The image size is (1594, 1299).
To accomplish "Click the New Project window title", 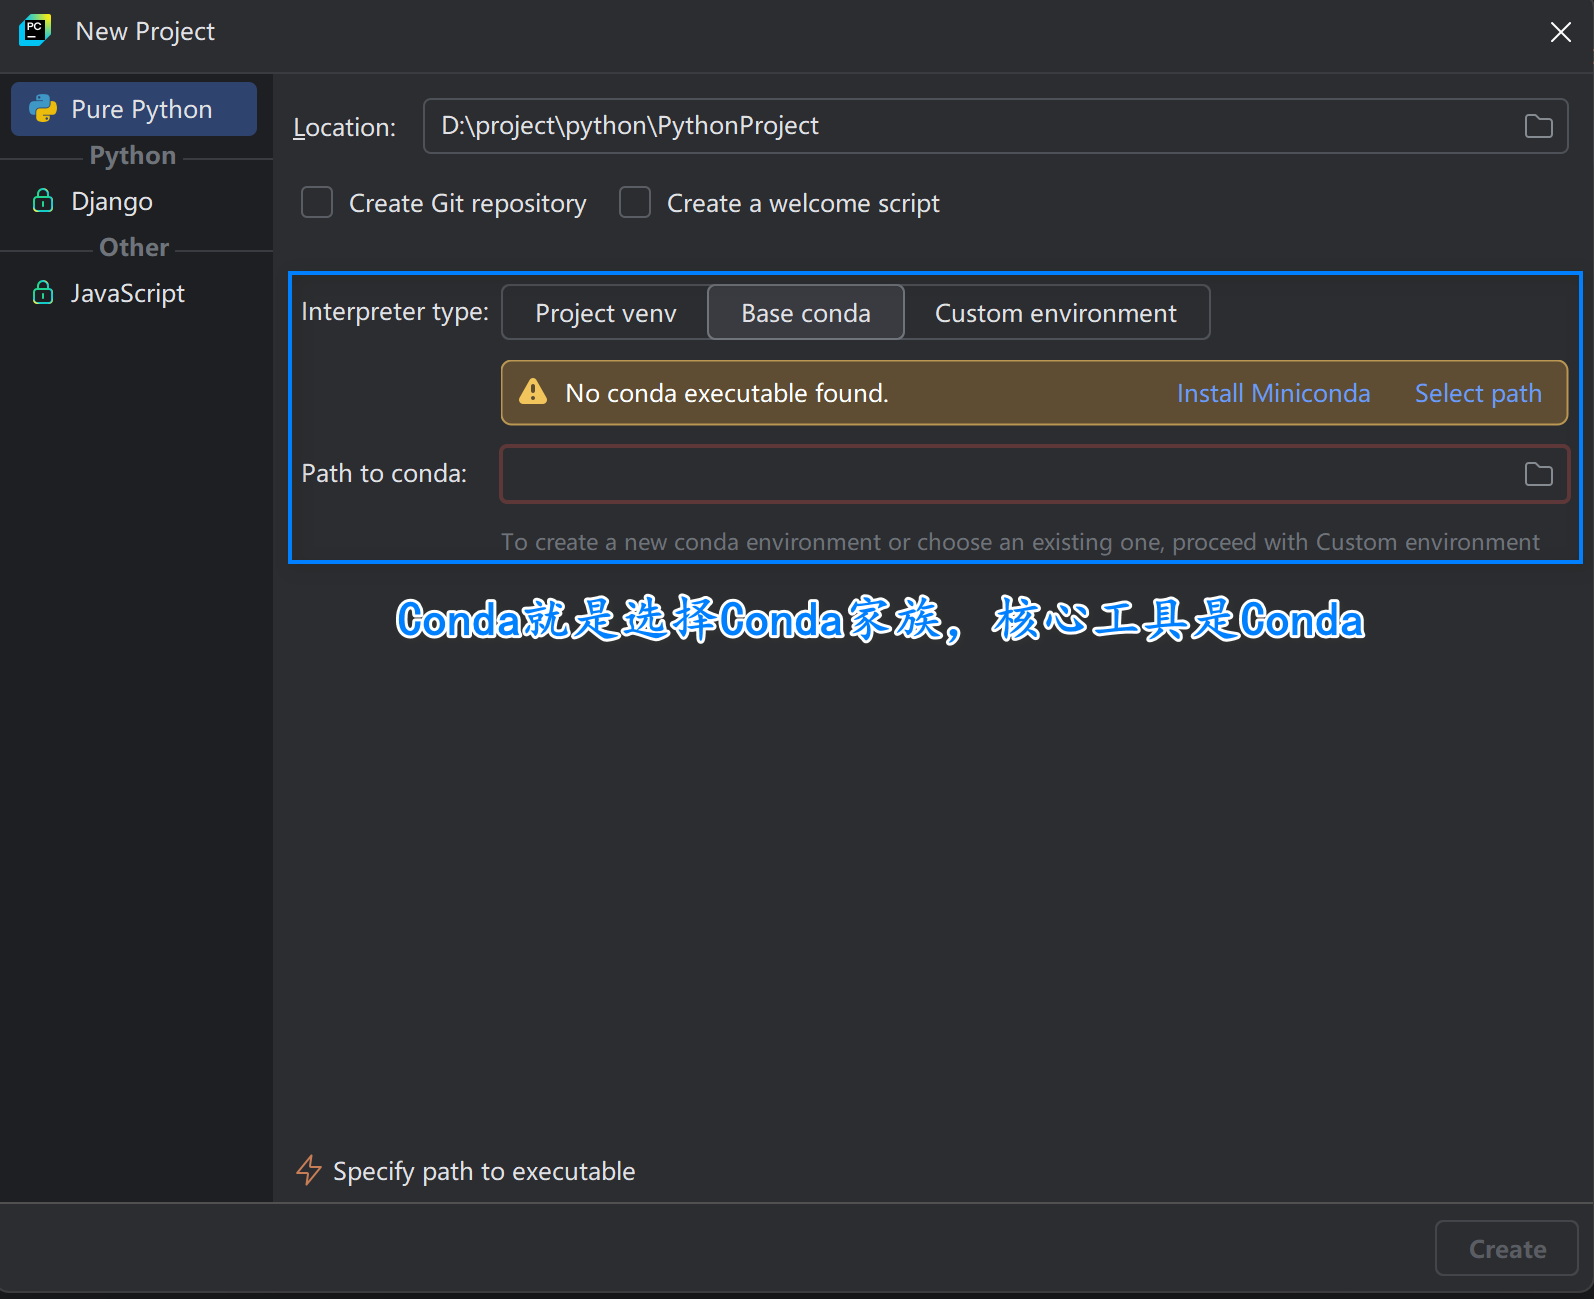I will pos(145,31).
